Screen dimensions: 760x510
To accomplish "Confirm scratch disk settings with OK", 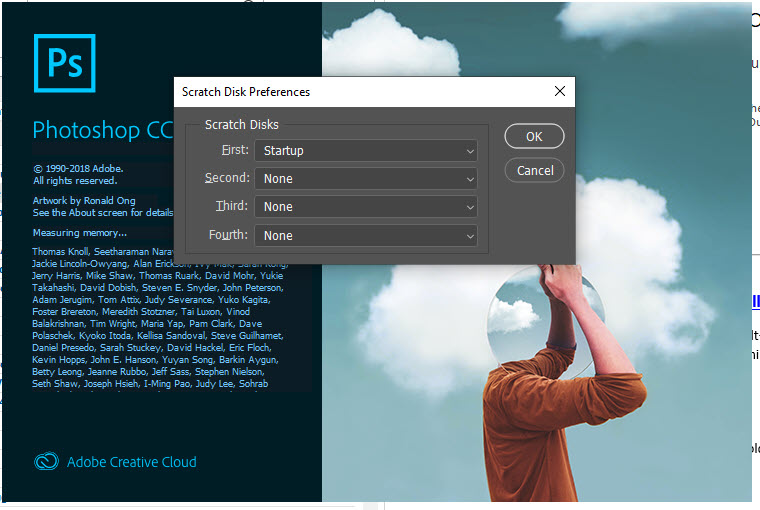I will pyautogui.click(x=534, y=137).
